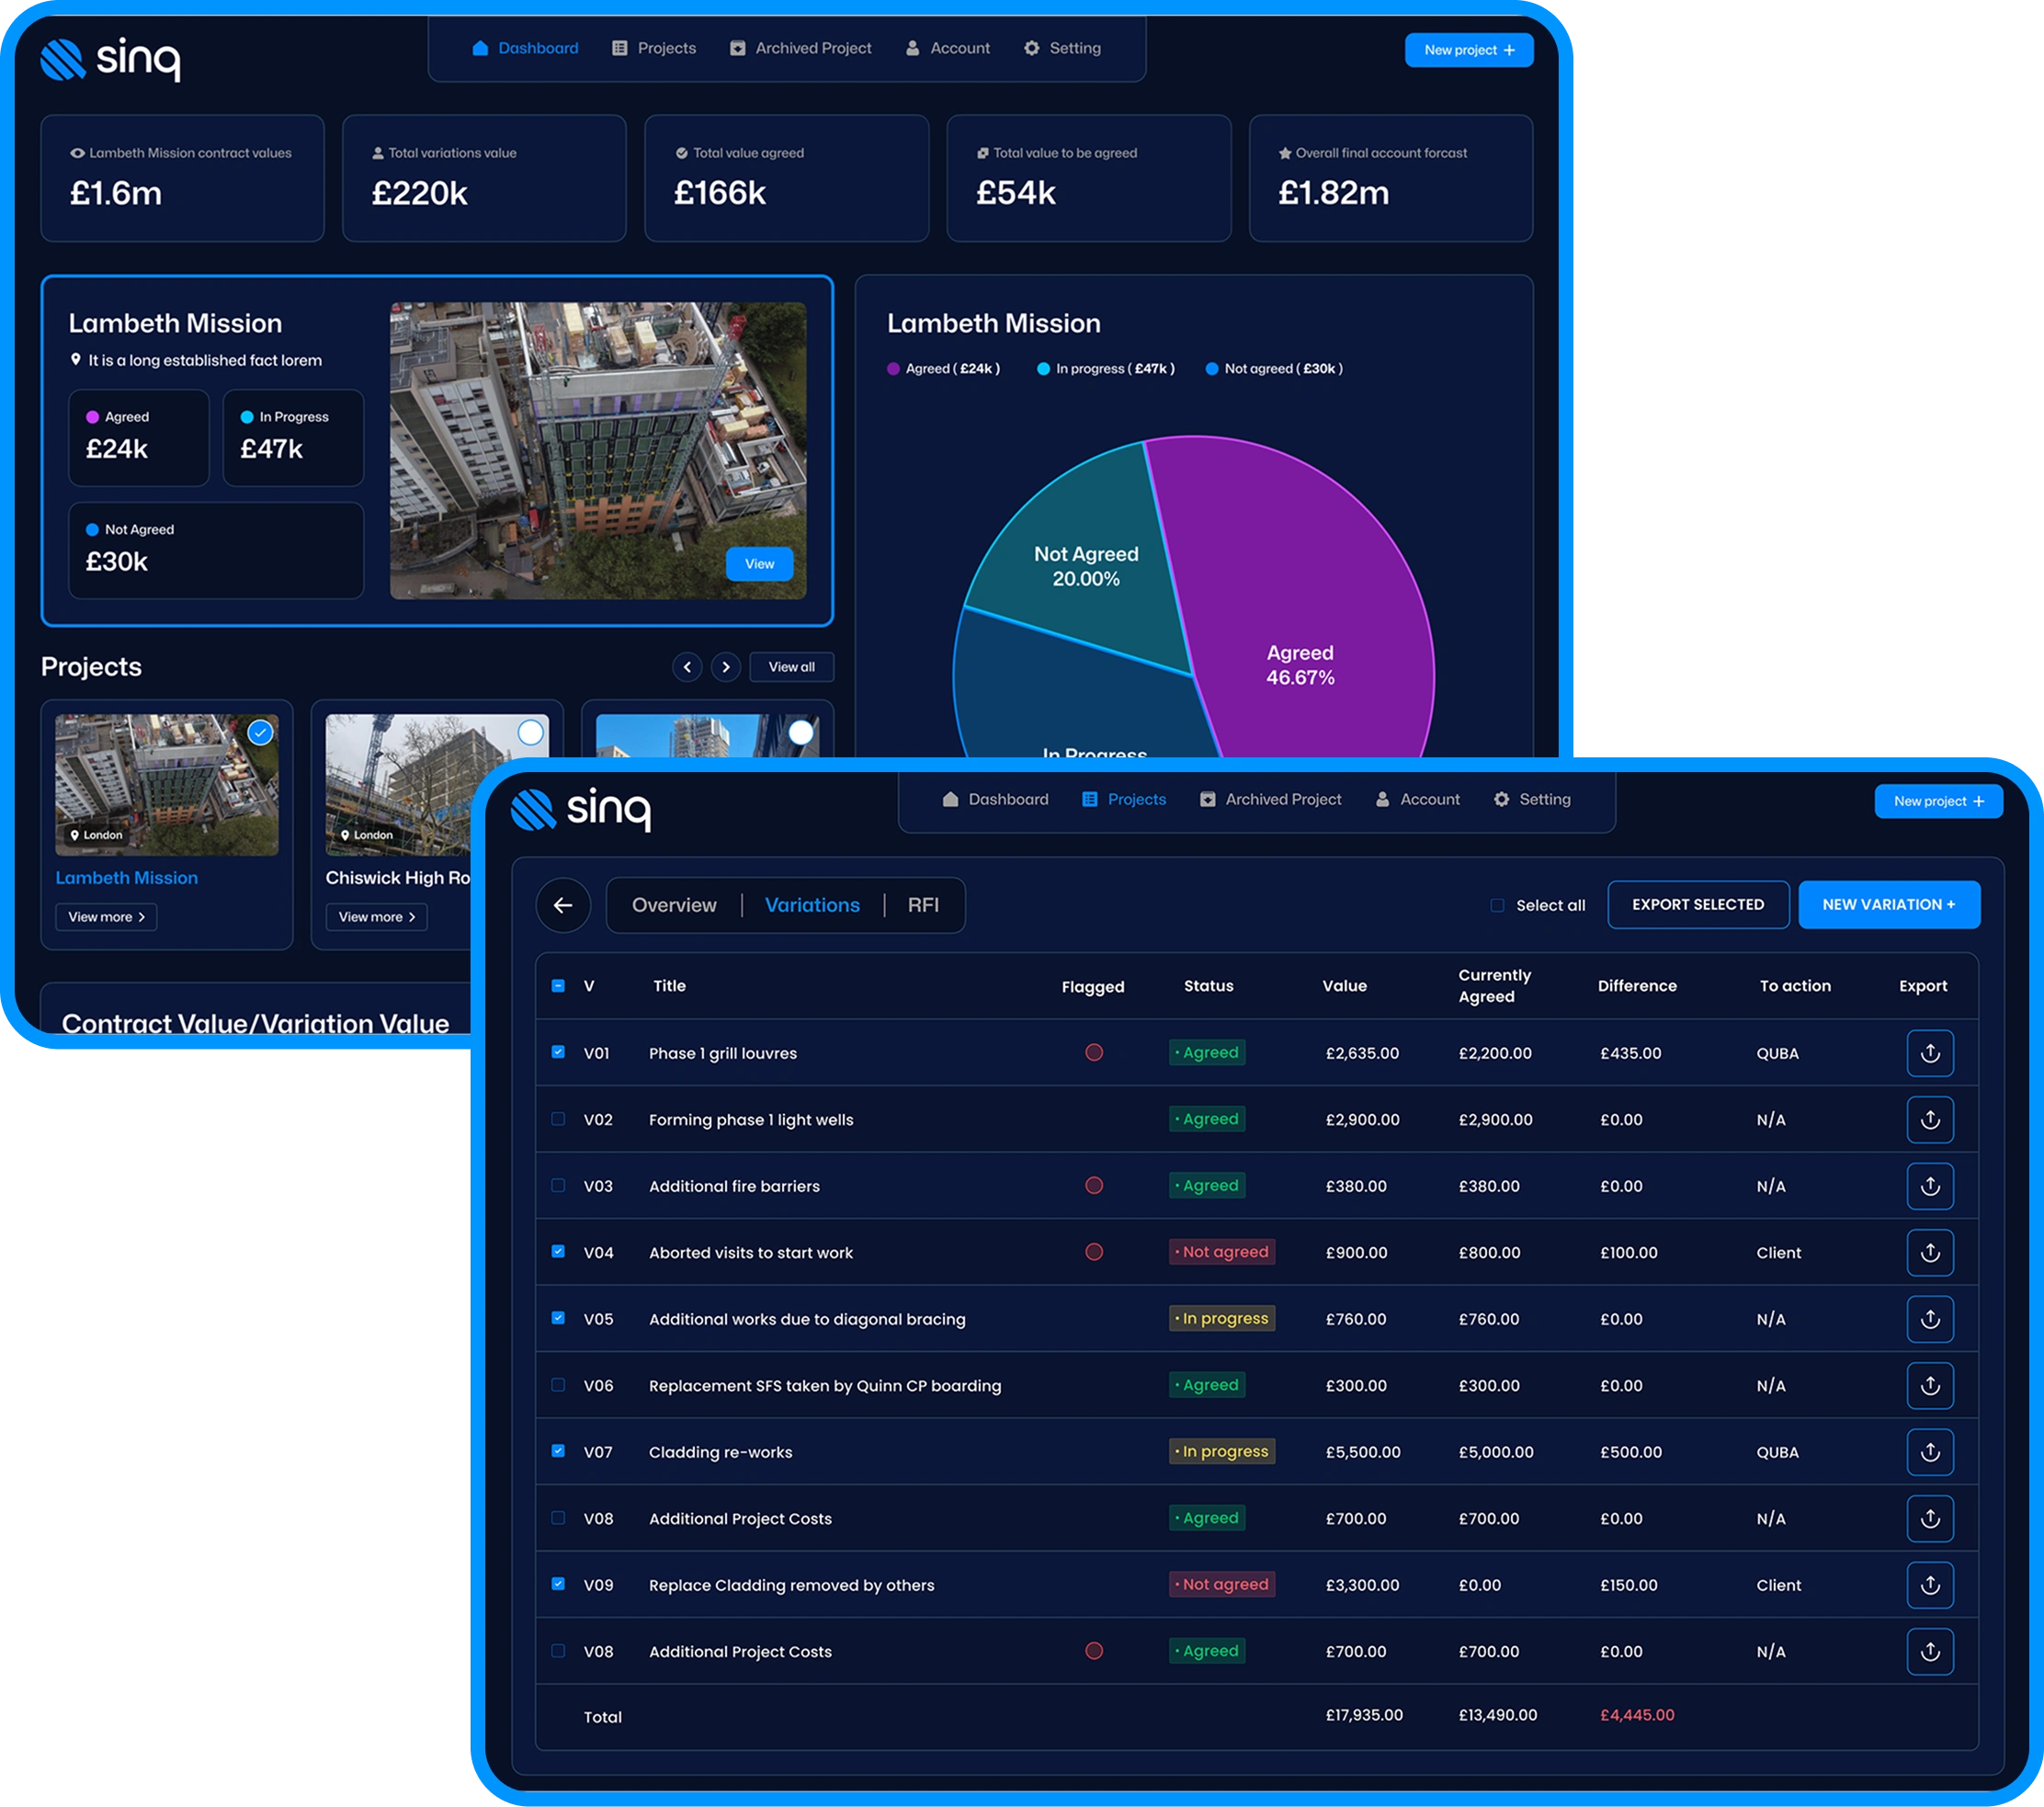
Task: Click the red flag on row V01
Action: pyautogui.click(x=1094, y=1052)
